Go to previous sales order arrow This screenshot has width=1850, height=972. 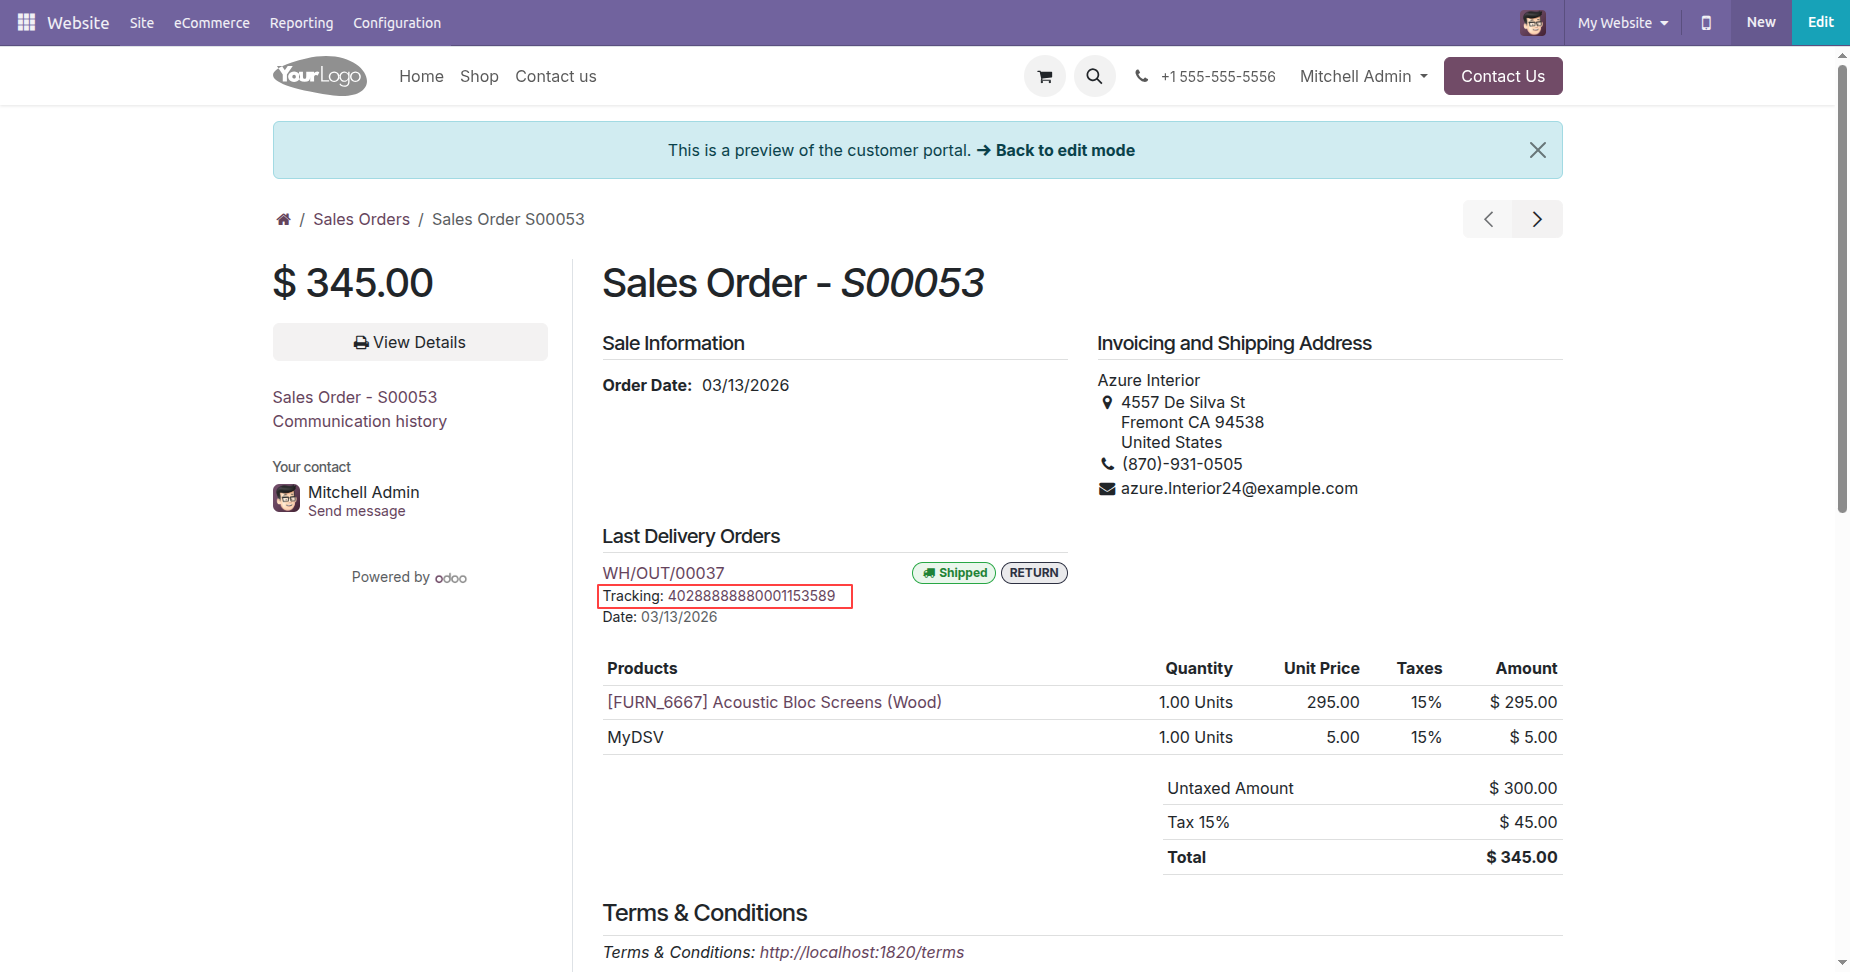[1488, 219]
